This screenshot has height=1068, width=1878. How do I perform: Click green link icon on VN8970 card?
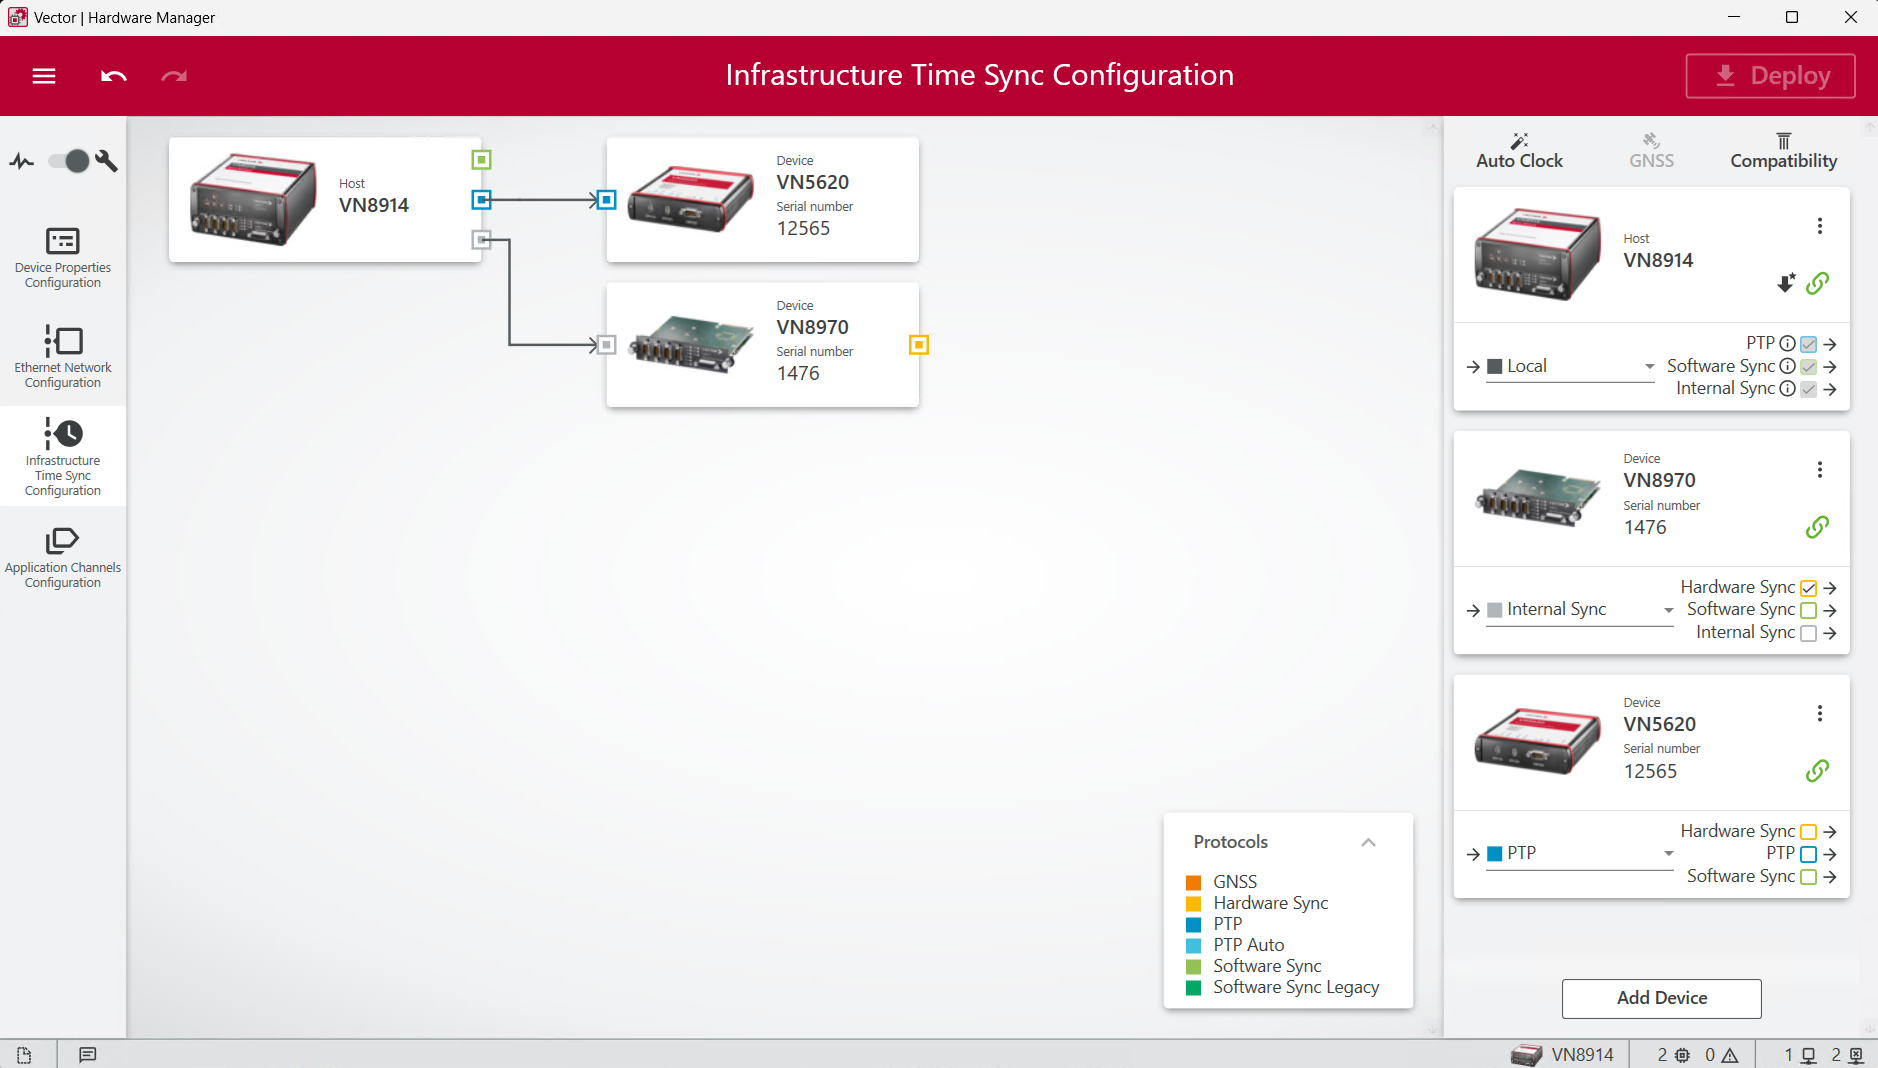point(1817,527)
